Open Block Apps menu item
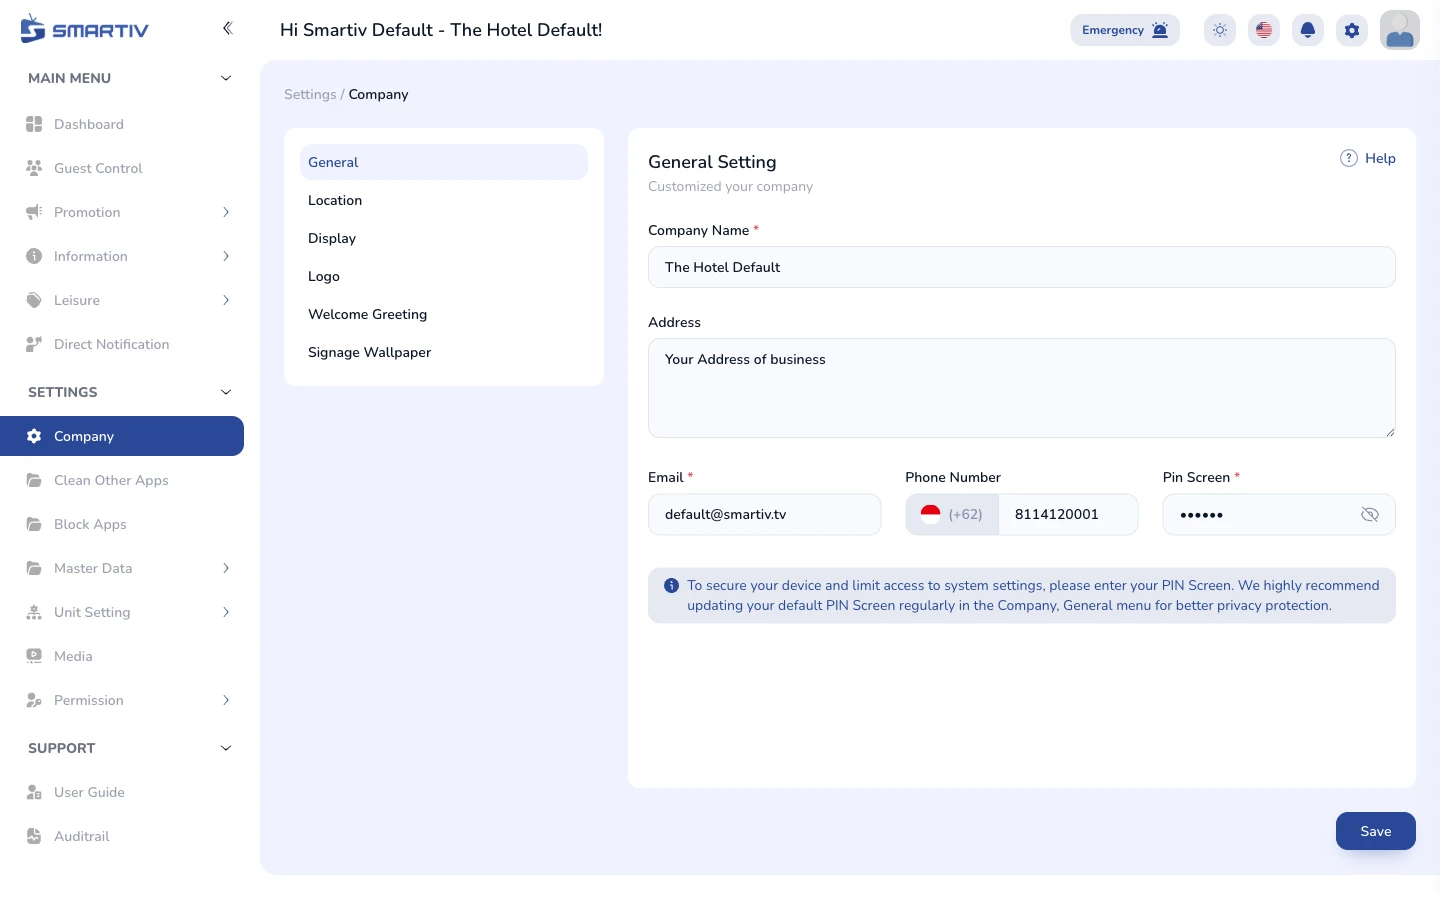 (x=122, y=524)
